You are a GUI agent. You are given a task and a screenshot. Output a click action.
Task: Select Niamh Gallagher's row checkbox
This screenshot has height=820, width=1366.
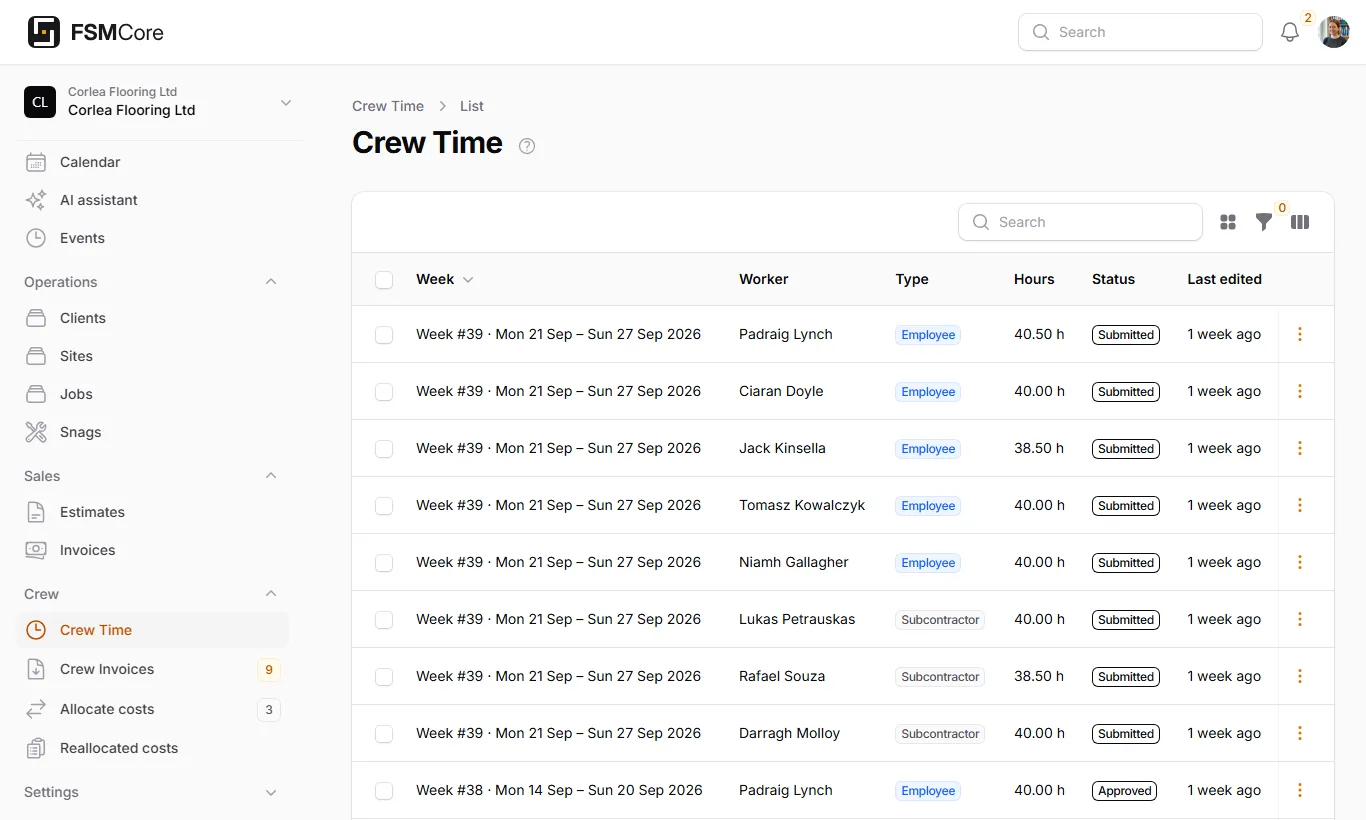coord(384,563)
